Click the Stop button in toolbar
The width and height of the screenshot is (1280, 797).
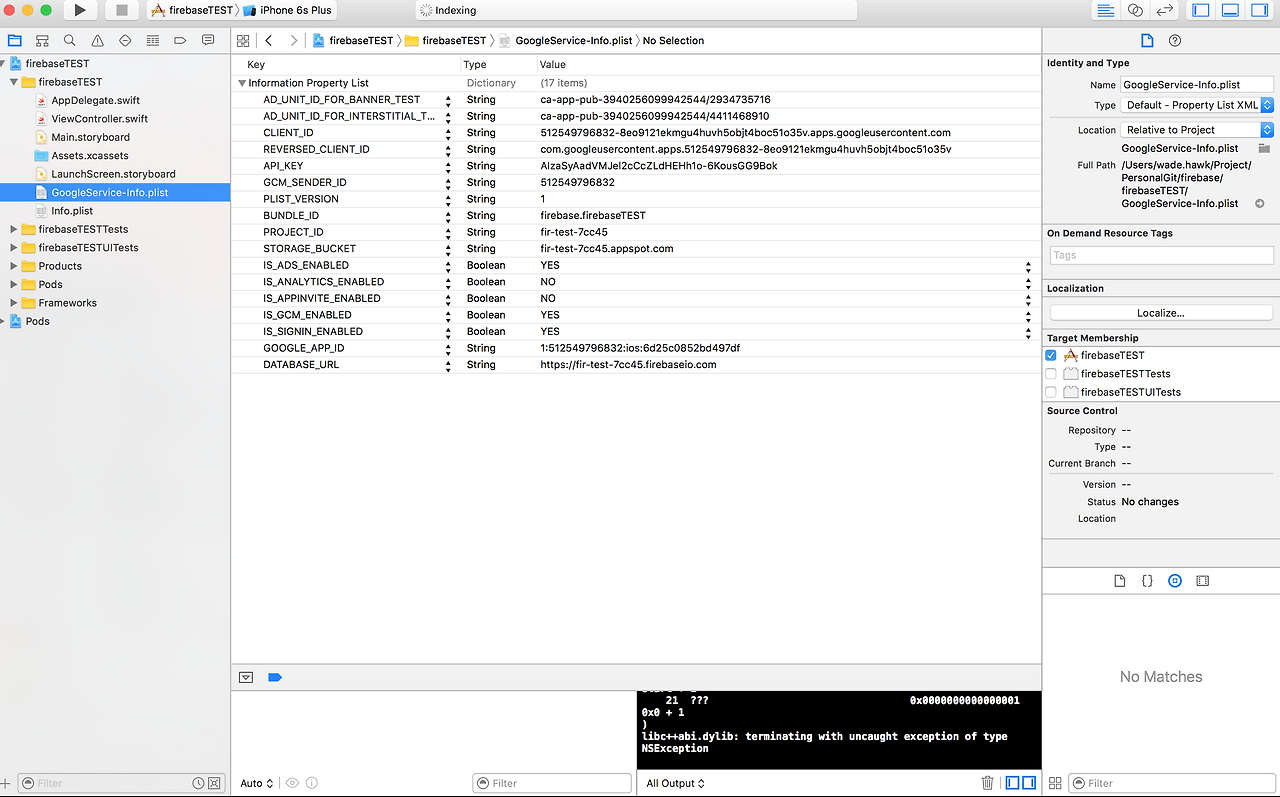pyautogui.click(x=122, y=10)
